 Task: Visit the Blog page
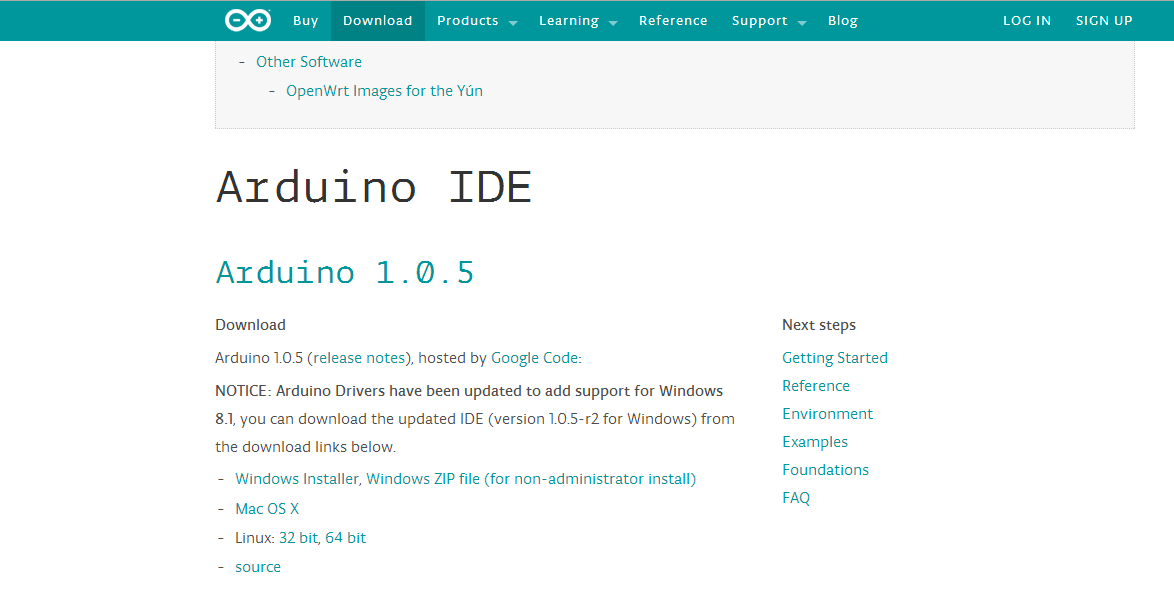843,21
